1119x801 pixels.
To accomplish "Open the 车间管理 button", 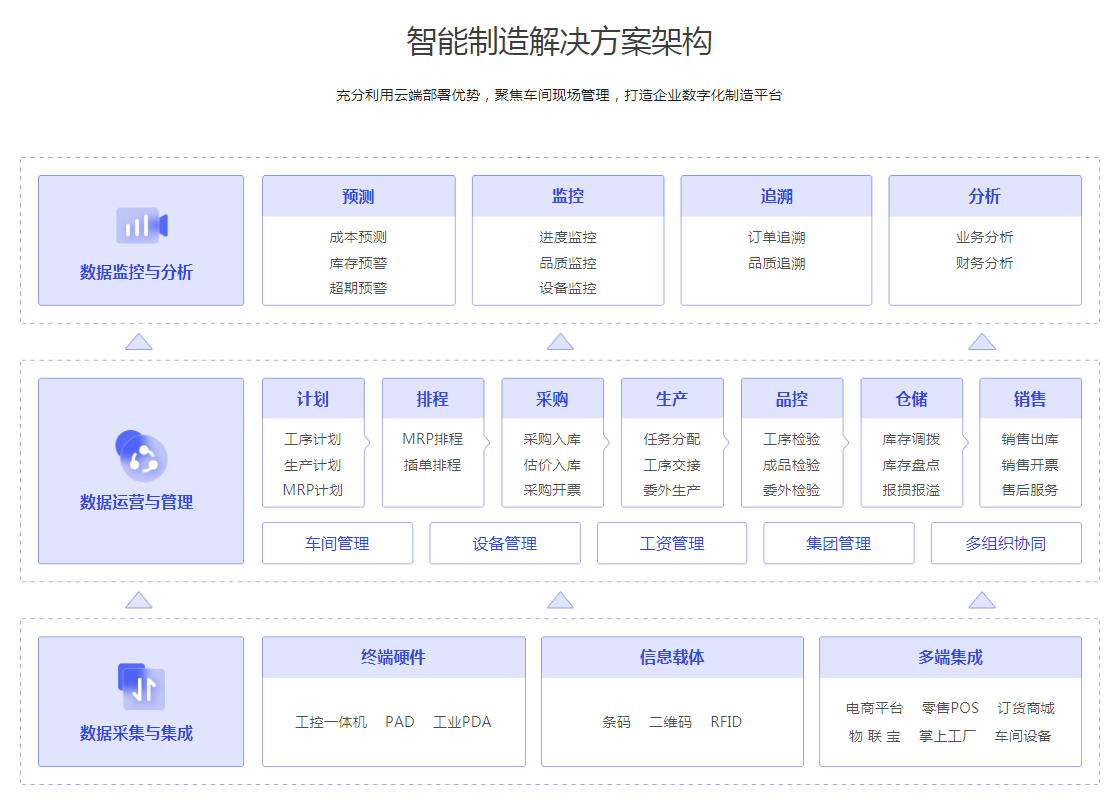I will click(337, 544).
